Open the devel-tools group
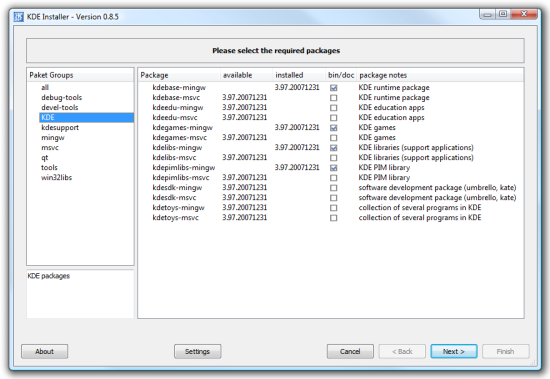 tap(60, 107)
